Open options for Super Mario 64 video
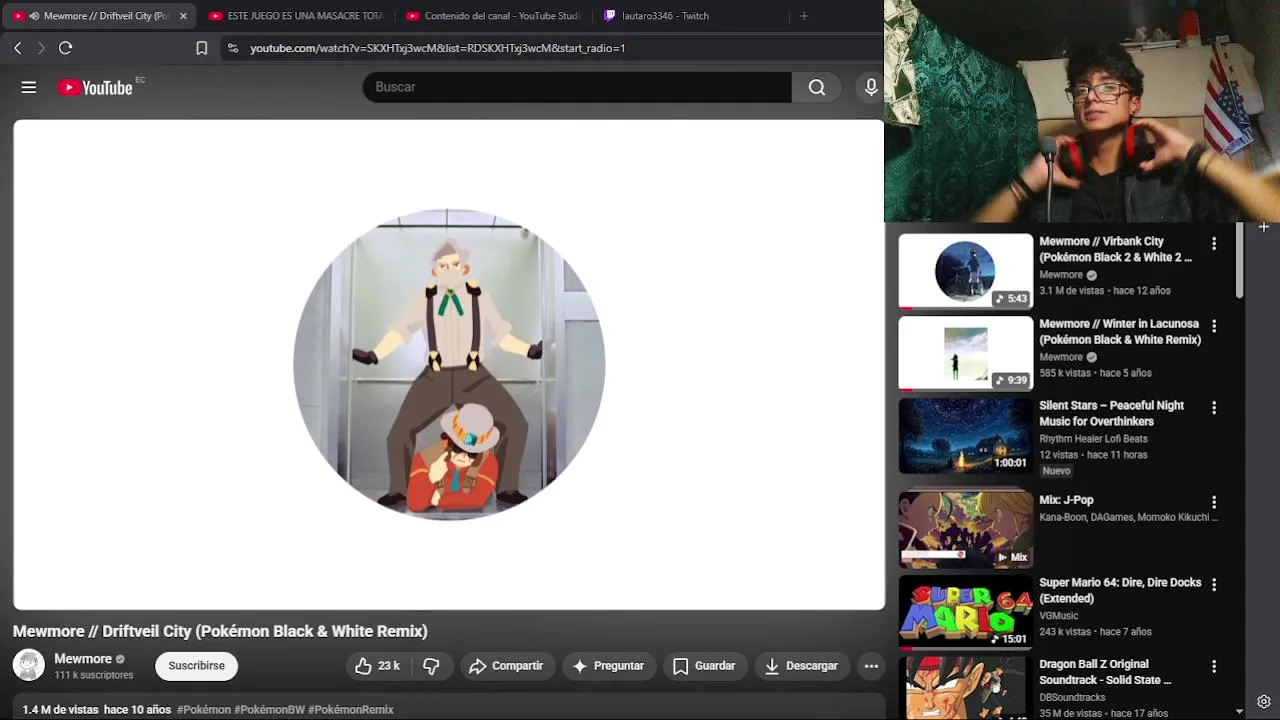Image resolution: width=1280 pixels, height=720 pixels. coord(1214,585)
